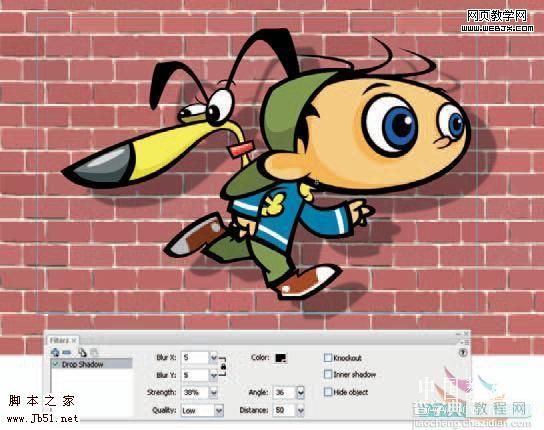544x430 pixels.
Task: Close the Filters tab with its X
Action: click(74, 340)
